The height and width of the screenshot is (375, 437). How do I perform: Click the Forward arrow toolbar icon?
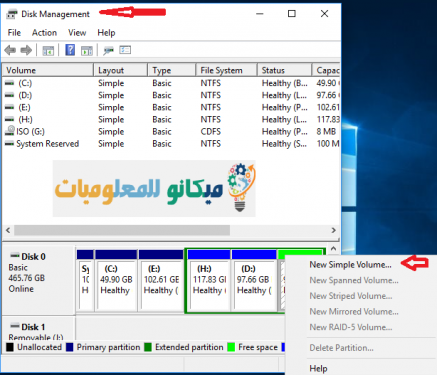[x=26, y=50]
